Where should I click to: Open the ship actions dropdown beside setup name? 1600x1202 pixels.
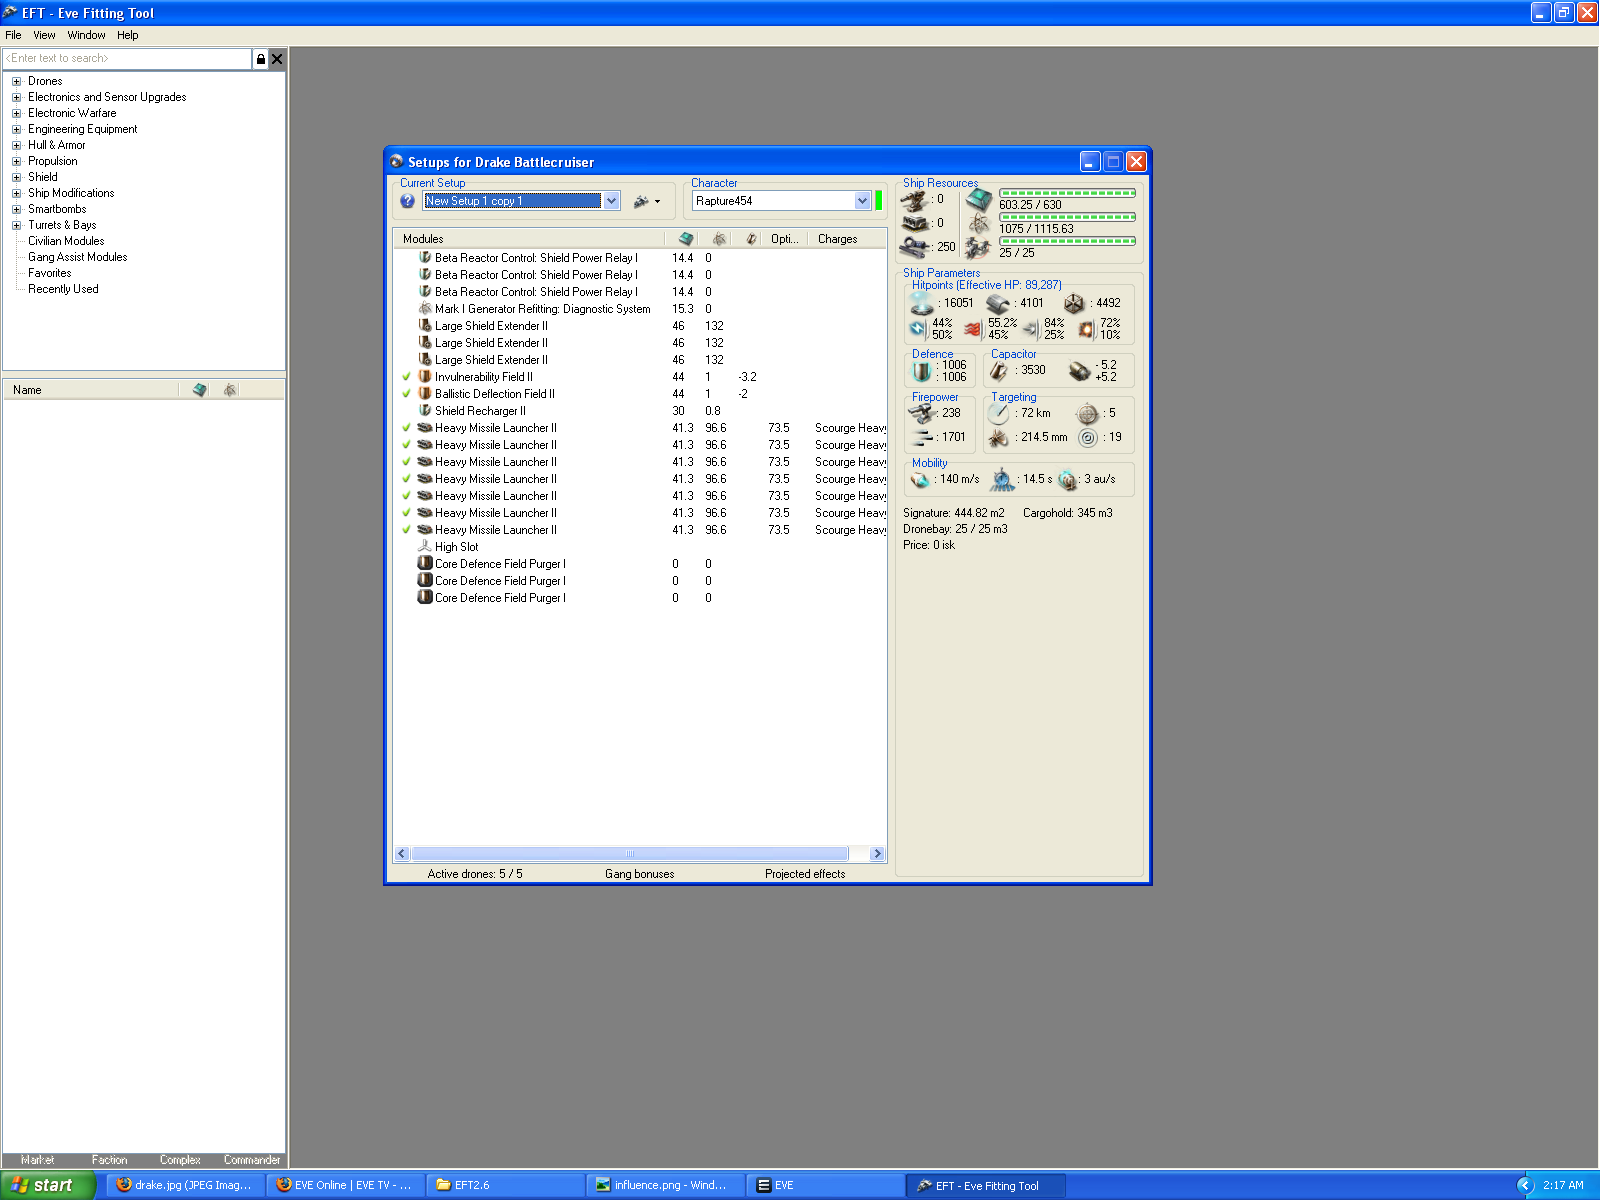pyautogui.click(x=647, y=201)
